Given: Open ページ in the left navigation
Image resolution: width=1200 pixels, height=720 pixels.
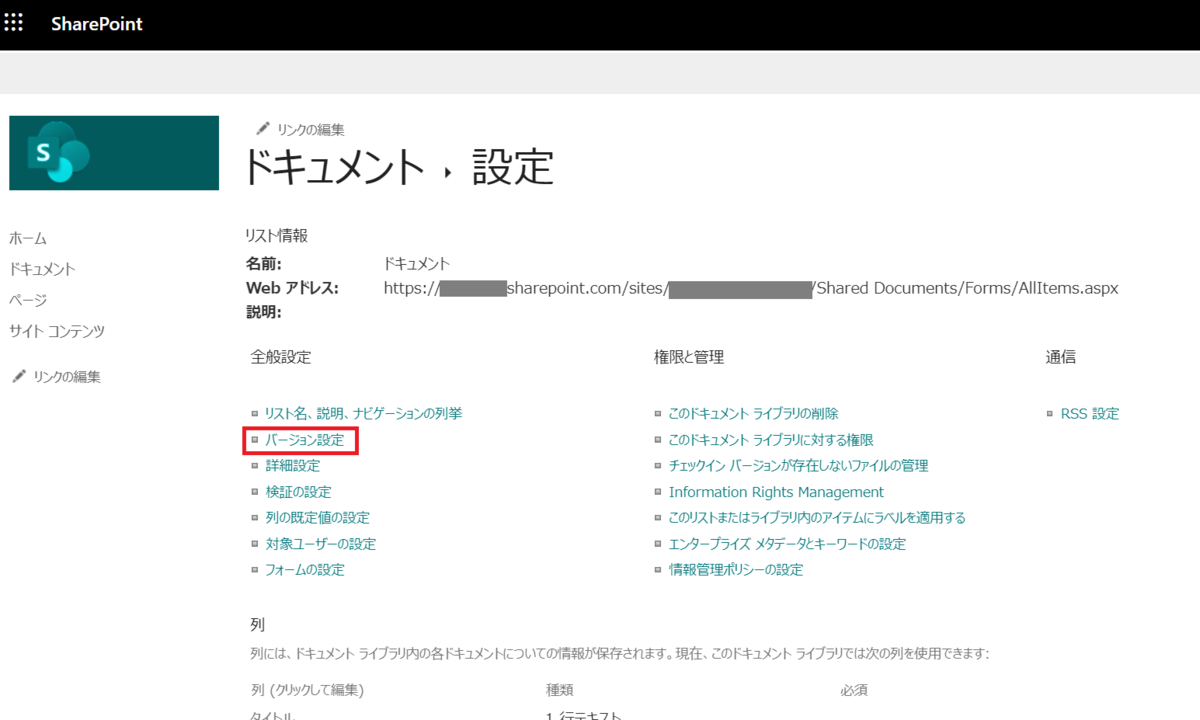Looking at the screenshot, I should click(x=28, y=300).
